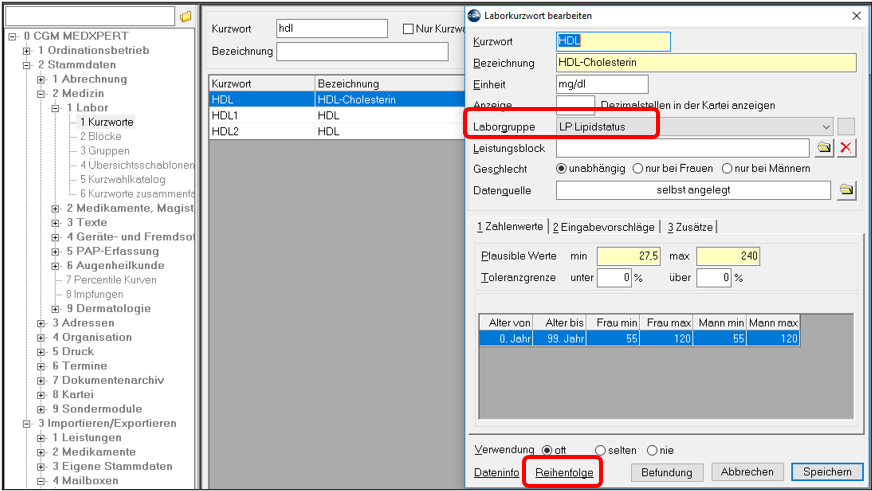Collapse the 0 CGM MEDXPERT root node

point(13,37)
